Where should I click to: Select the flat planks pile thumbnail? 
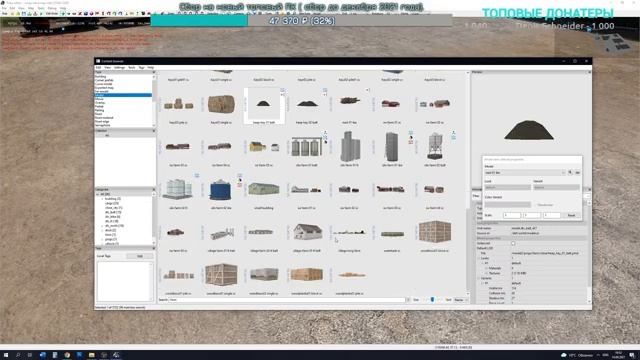[351, 275]
